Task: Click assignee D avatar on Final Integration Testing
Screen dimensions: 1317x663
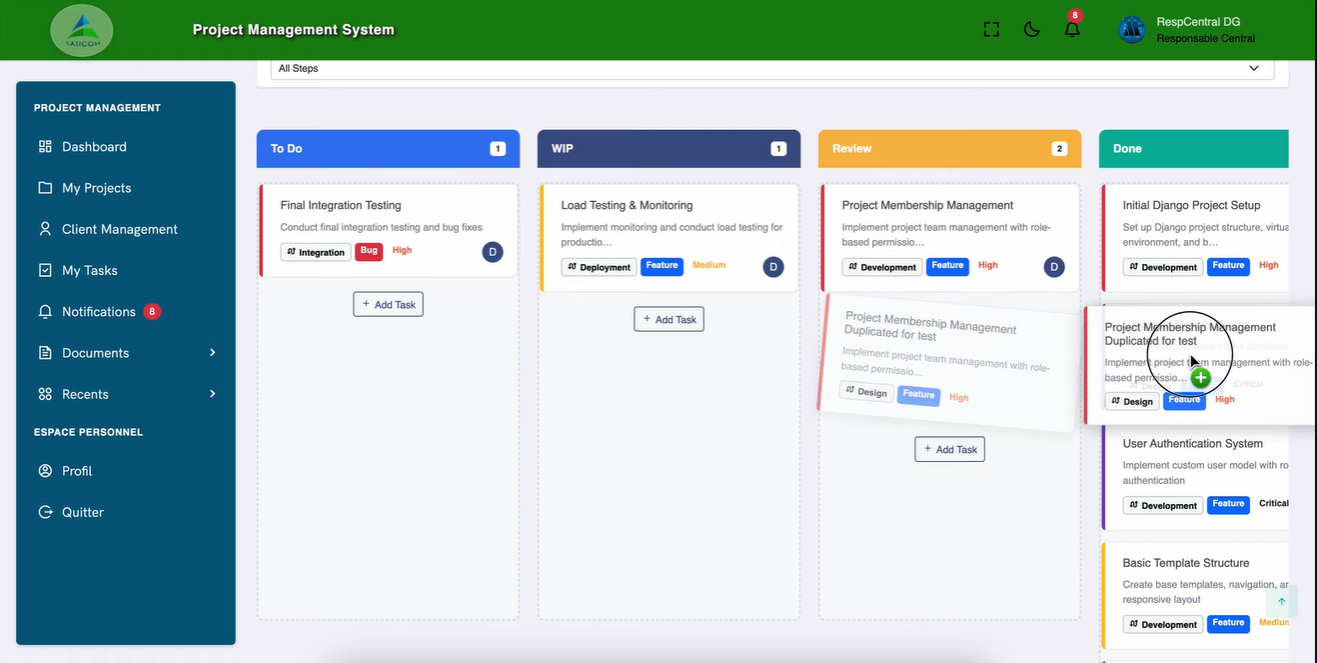Action: click(492, 252)
